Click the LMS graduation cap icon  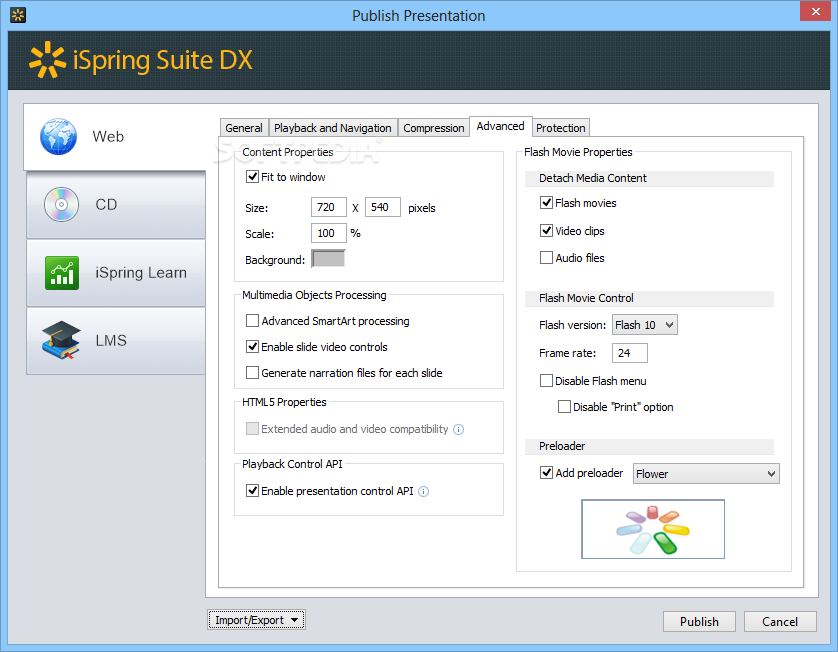(x=61, y=340)
